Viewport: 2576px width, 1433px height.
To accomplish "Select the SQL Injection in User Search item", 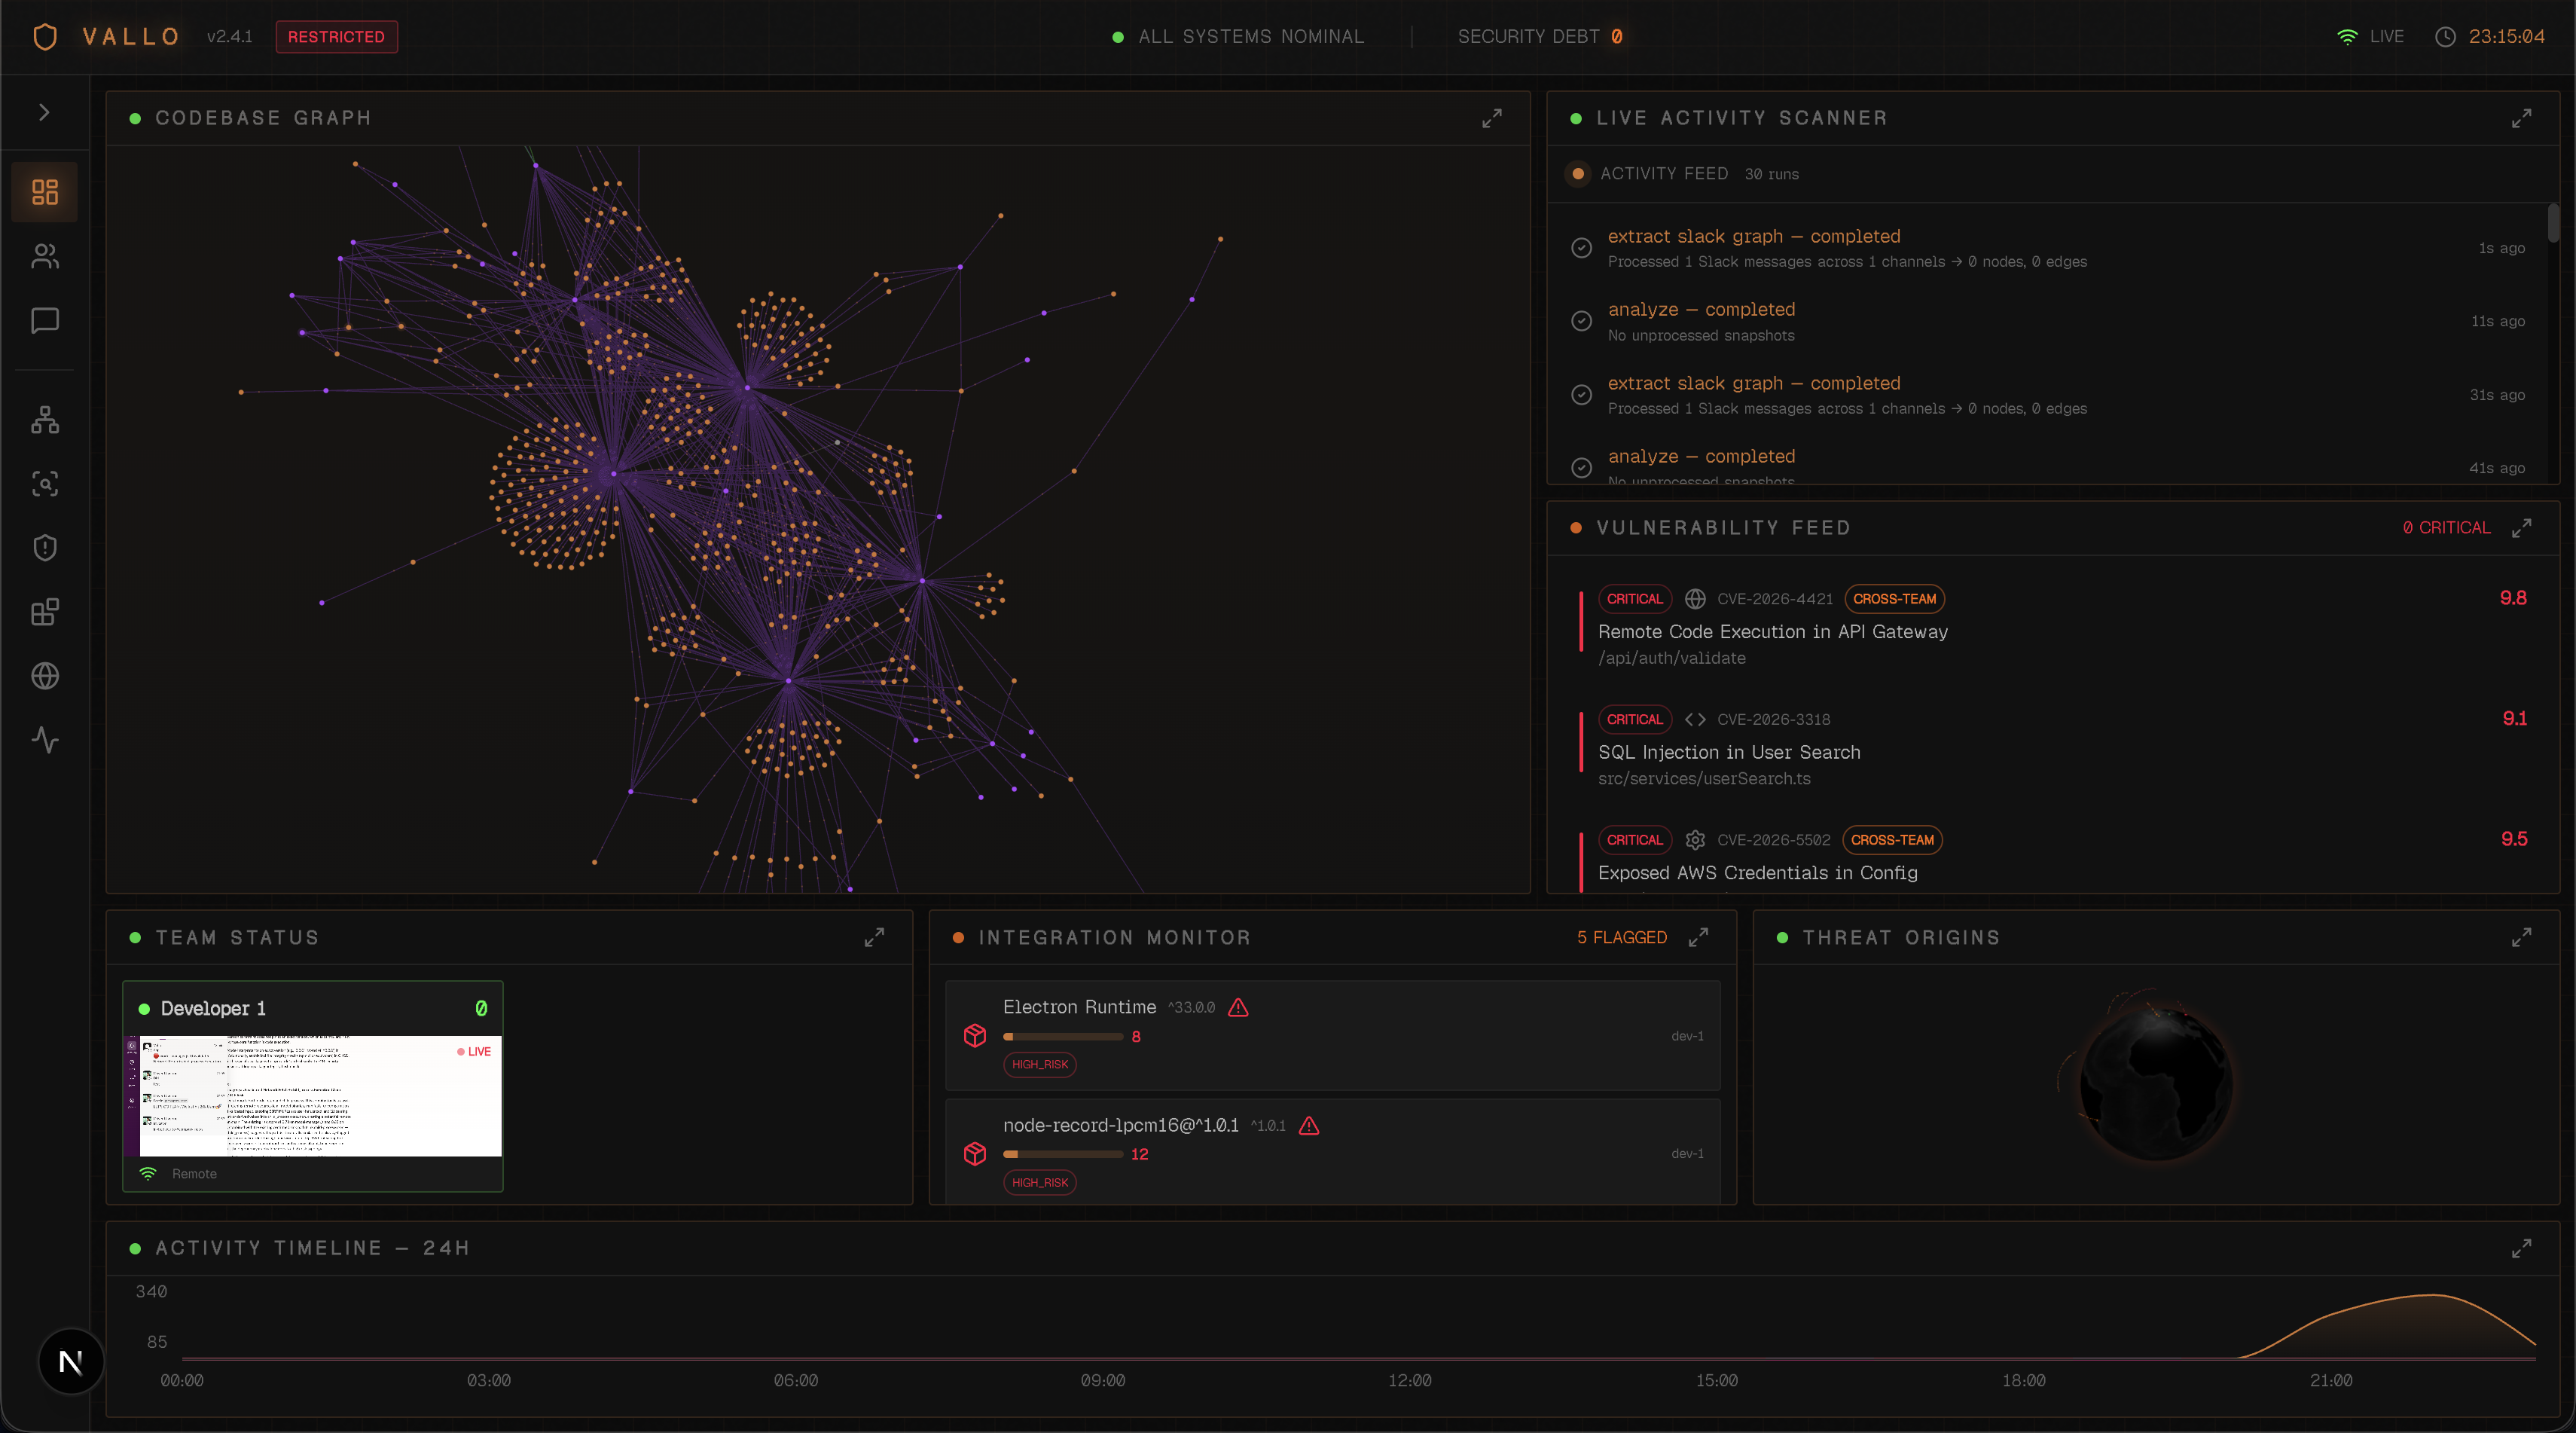I will 1728,752.
